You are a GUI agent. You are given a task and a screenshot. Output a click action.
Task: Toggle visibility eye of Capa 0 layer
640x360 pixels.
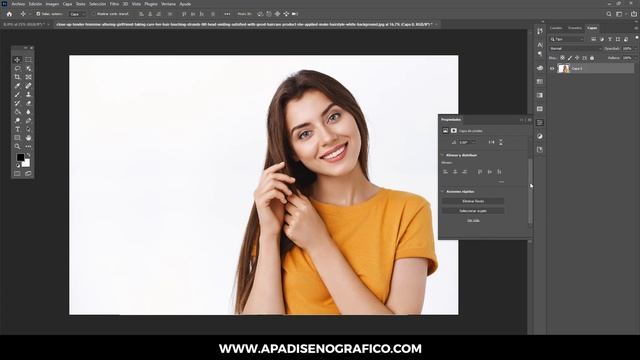[x=552, y=69]
